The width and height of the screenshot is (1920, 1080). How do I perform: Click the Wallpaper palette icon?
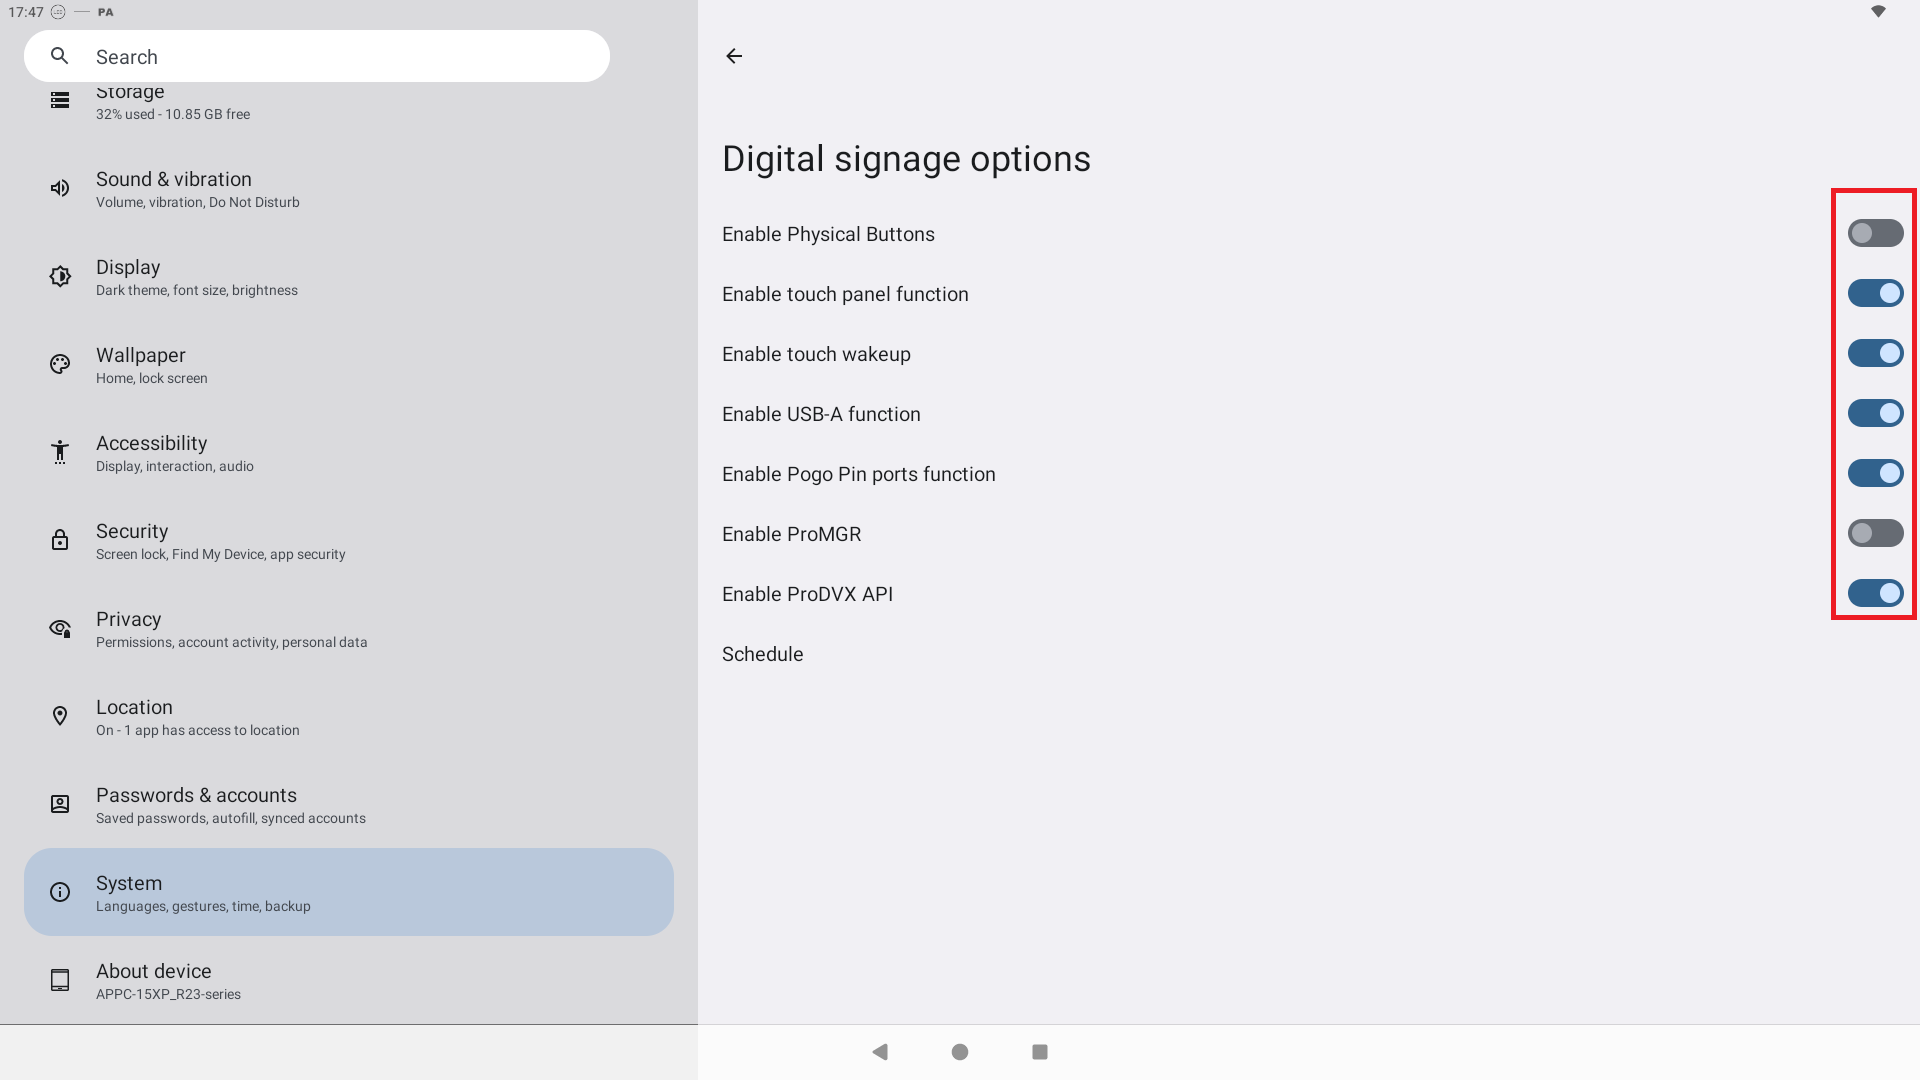(x=60, y=364)
